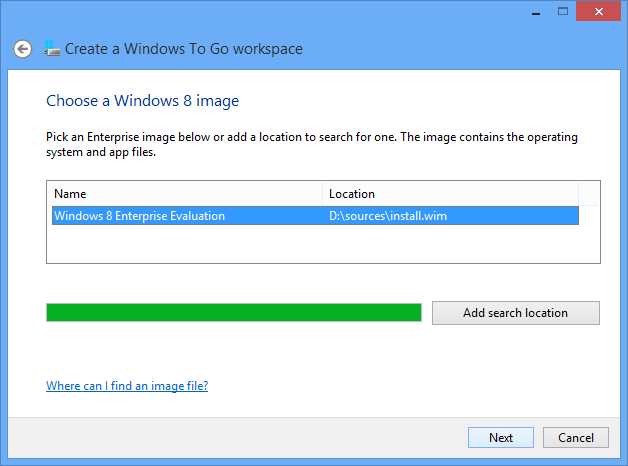Click the green search progress bar

point(233,313)
